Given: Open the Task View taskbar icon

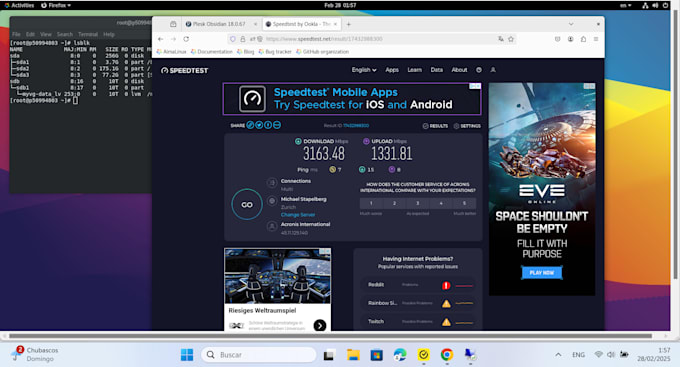Looking at the screenshot, I should pyautogui.click(x=329, y=355).
